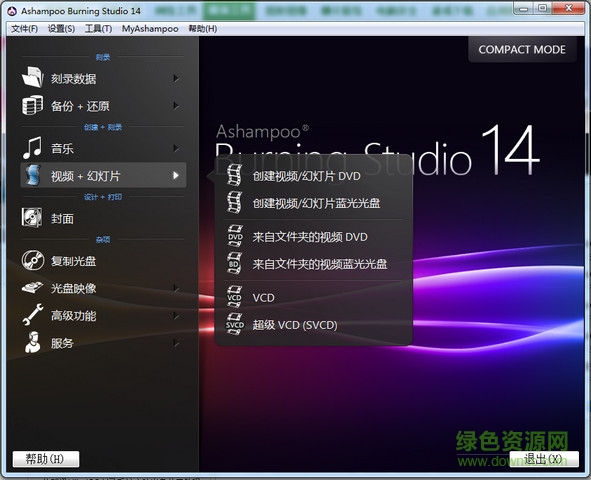Select 超级 VCD (SVCD) entry
This screenshot has width=591, height=480.
pos(295,325)
